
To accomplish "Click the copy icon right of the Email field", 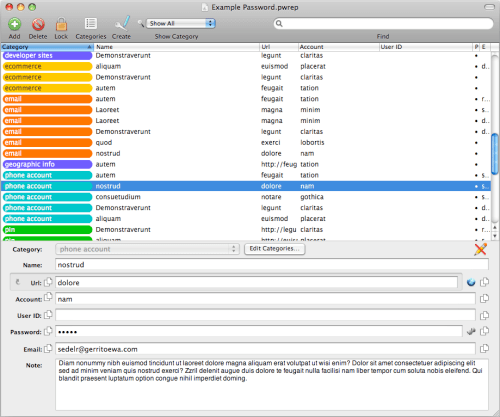I will [484, 348].
